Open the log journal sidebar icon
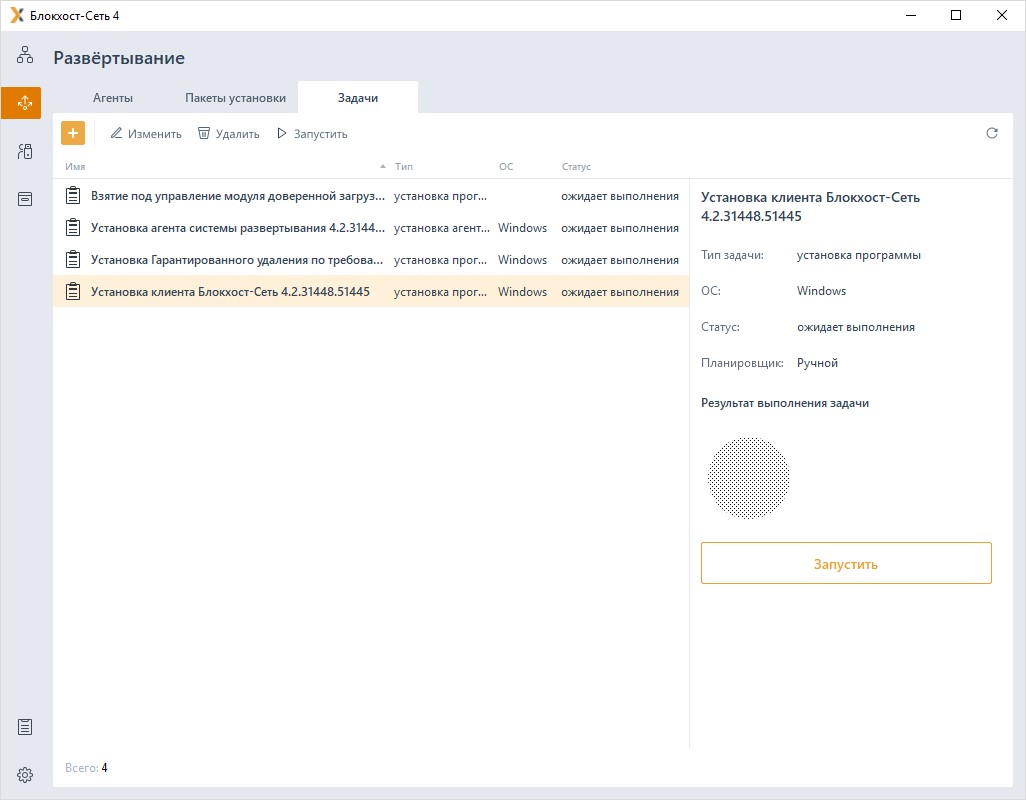 click(x=25, y=727)
